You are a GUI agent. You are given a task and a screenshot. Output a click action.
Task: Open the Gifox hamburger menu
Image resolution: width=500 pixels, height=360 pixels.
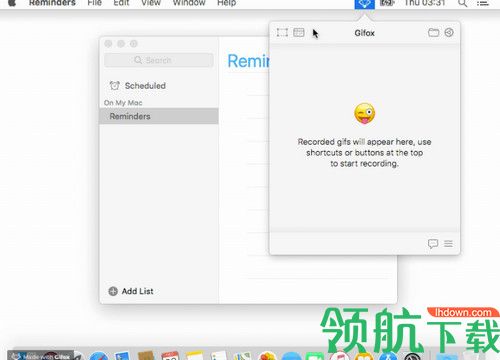click(x=448, y=244)
